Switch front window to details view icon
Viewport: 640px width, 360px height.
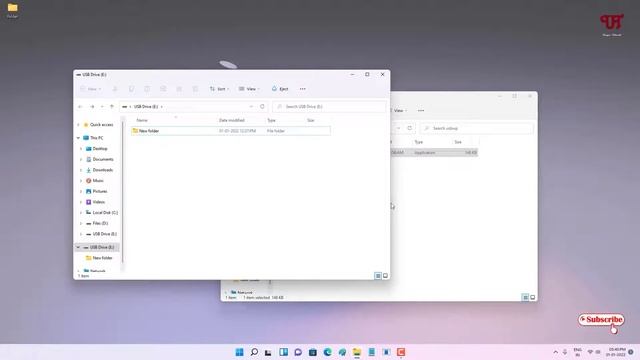tap(378, 276)
